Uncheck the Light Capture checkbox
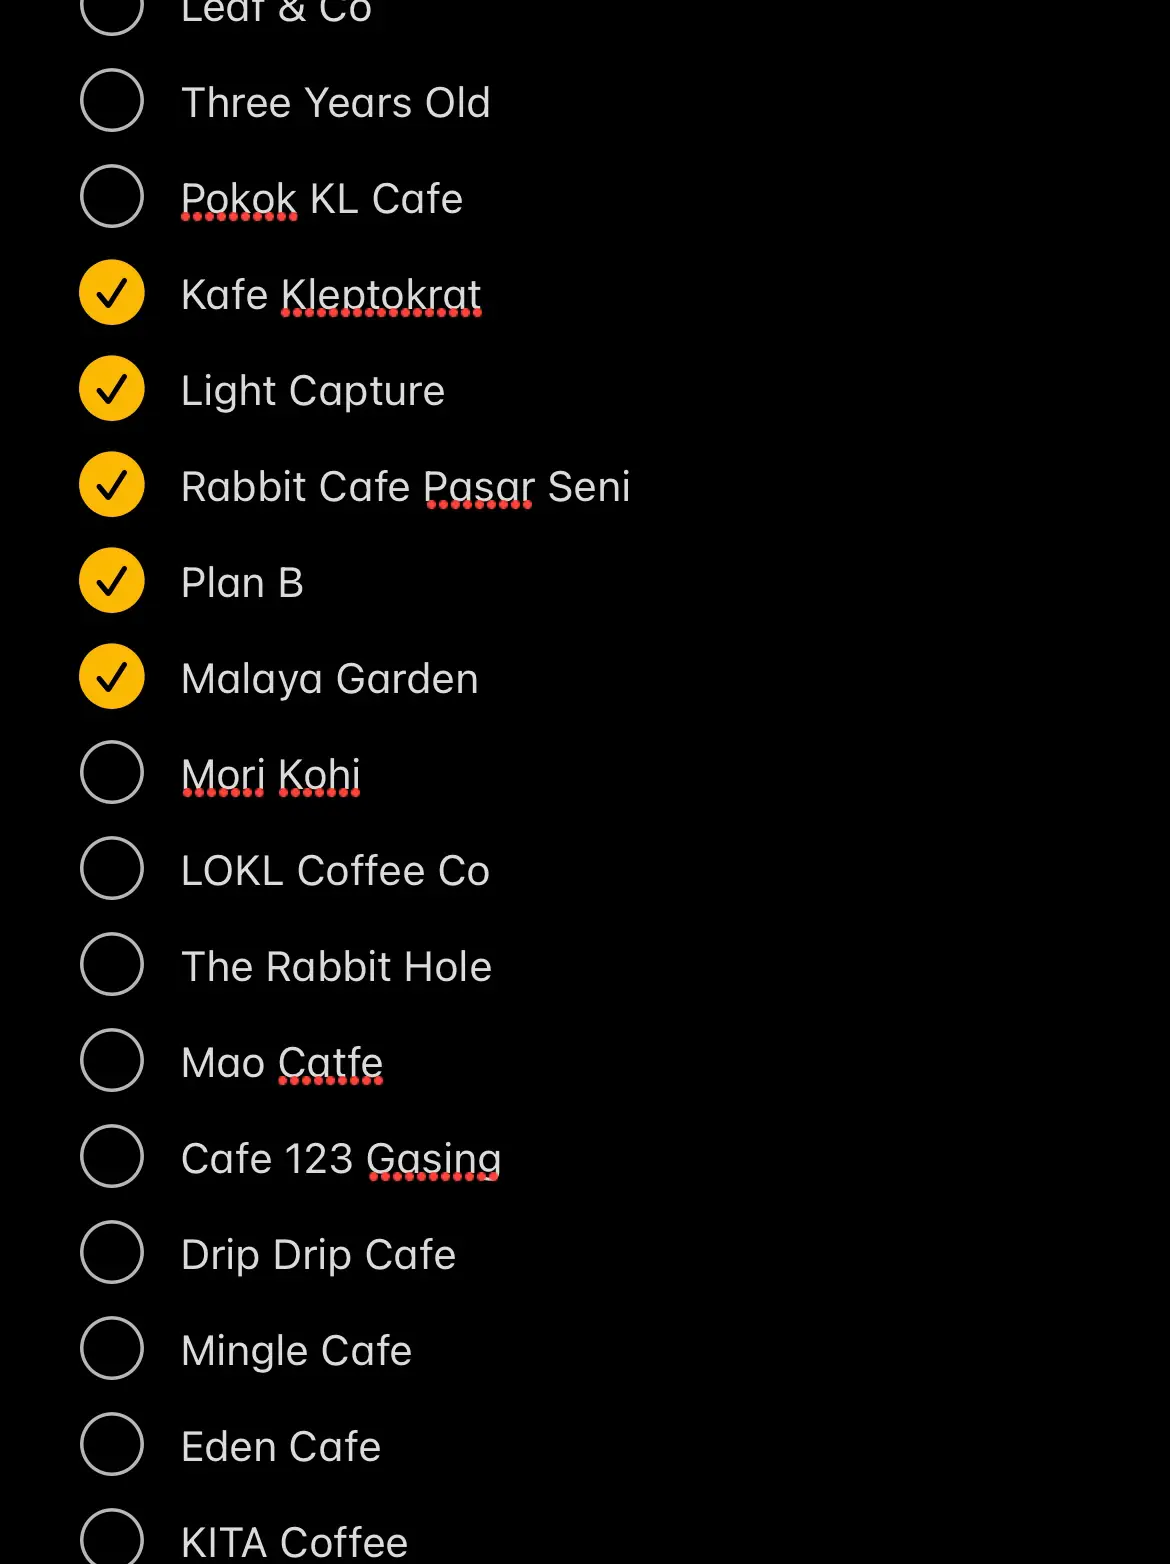Viewport: 1170px width, 1564px height. tap(112, 389)
